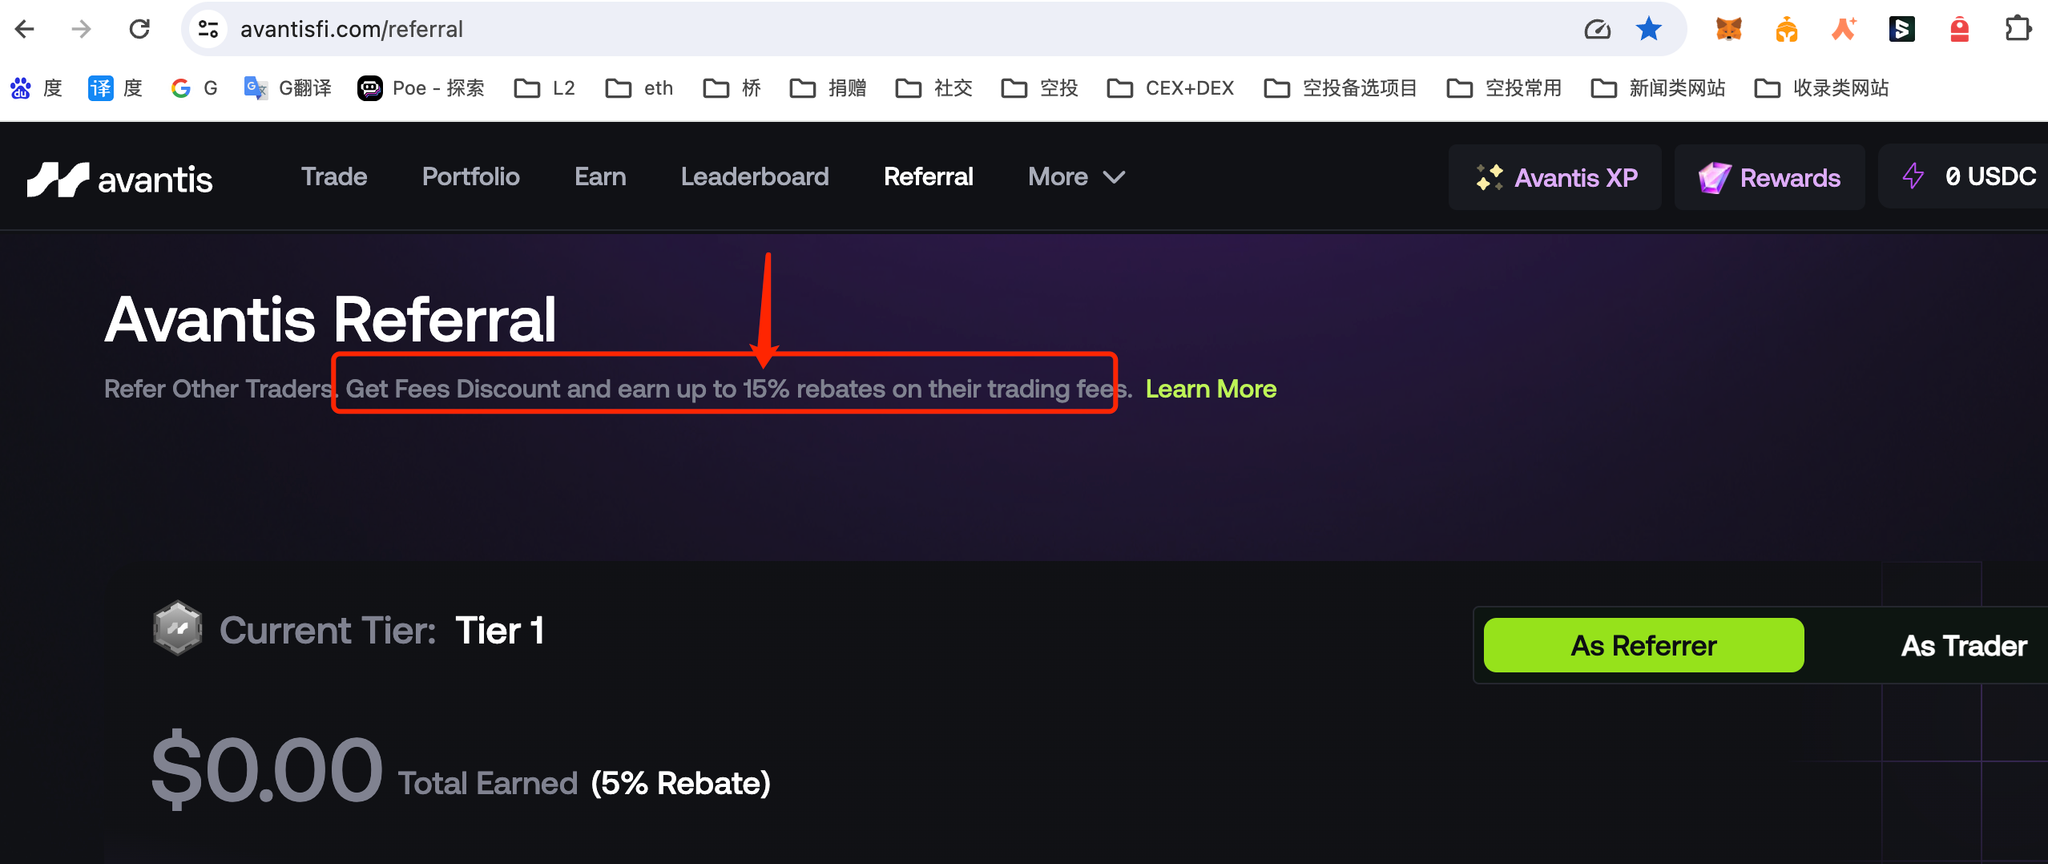
Task: Click the Avantis logo
Action: click(119, 179)
